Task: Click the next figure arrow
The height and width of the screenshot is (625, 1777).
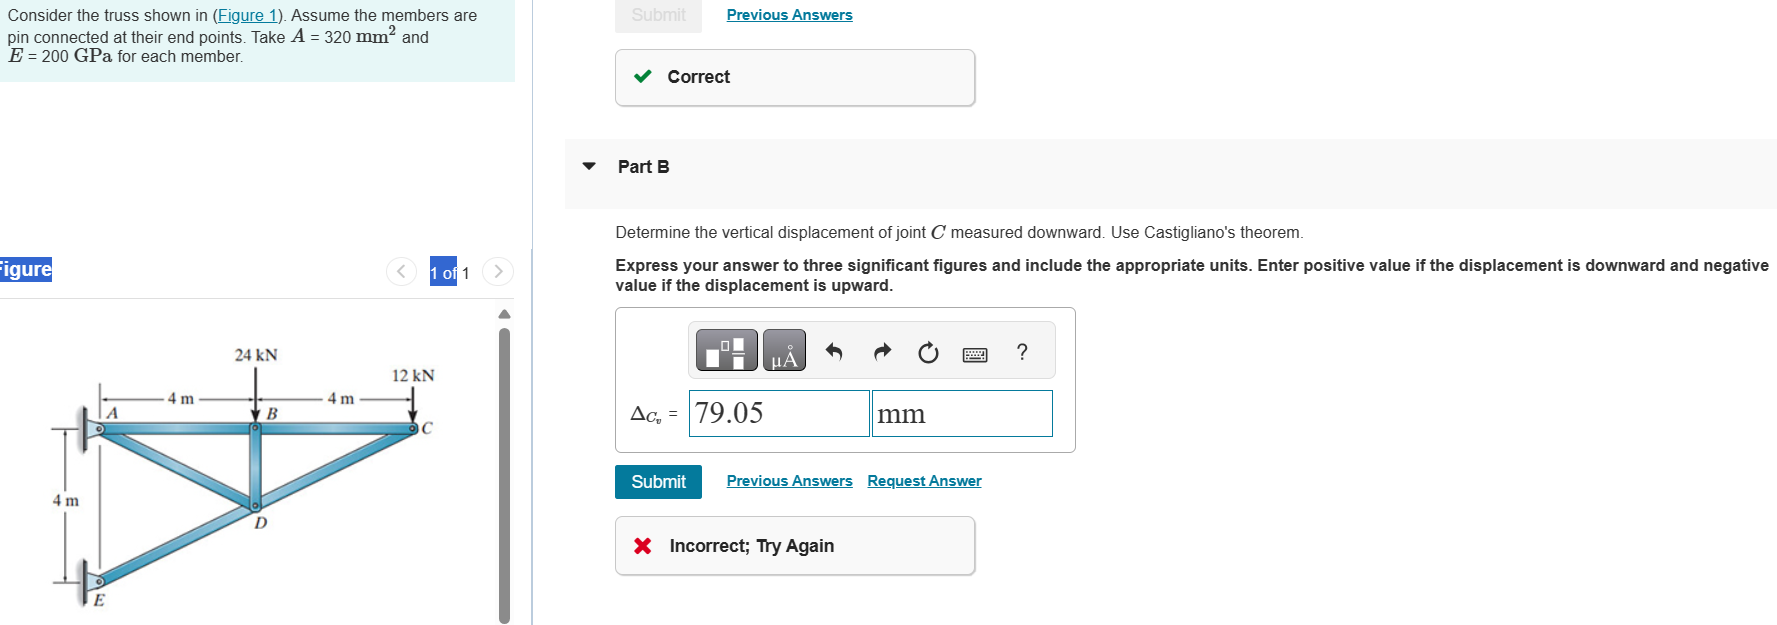Action: (x=497, y=271)
